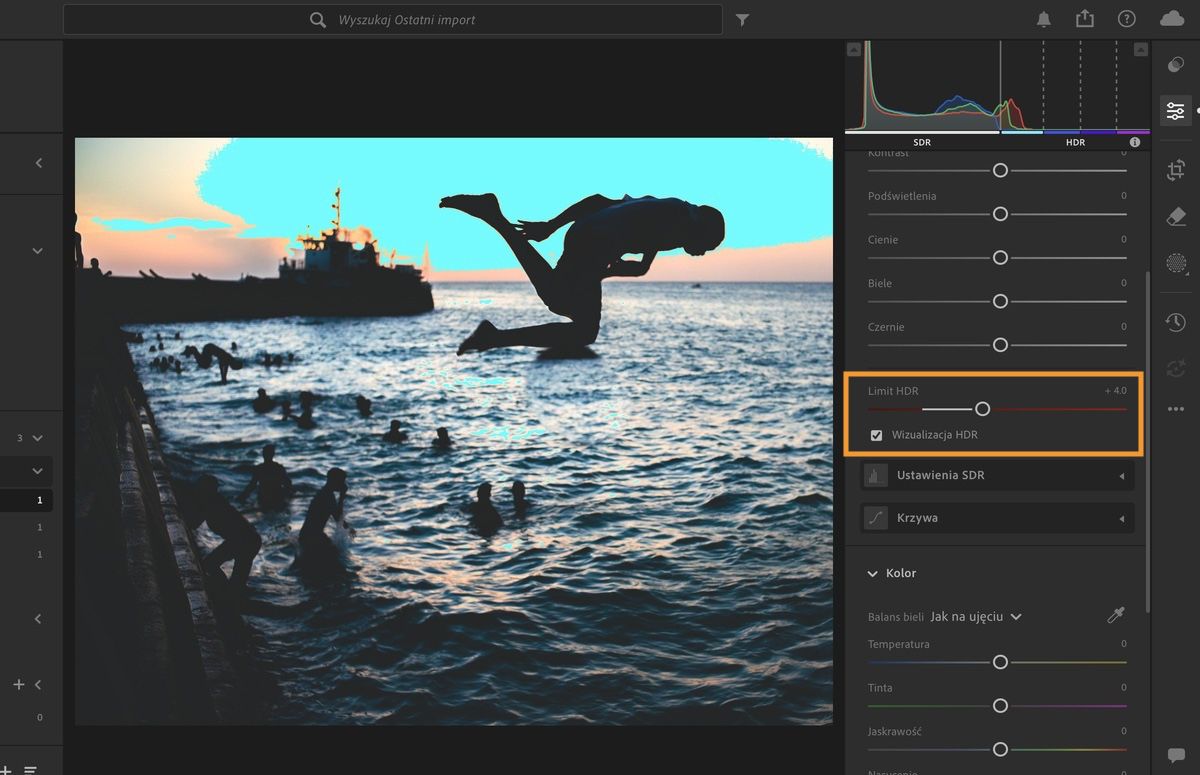Open the filter funnel next to search
The width and height of the screenshot is (1200, 775).
(742, 20)
